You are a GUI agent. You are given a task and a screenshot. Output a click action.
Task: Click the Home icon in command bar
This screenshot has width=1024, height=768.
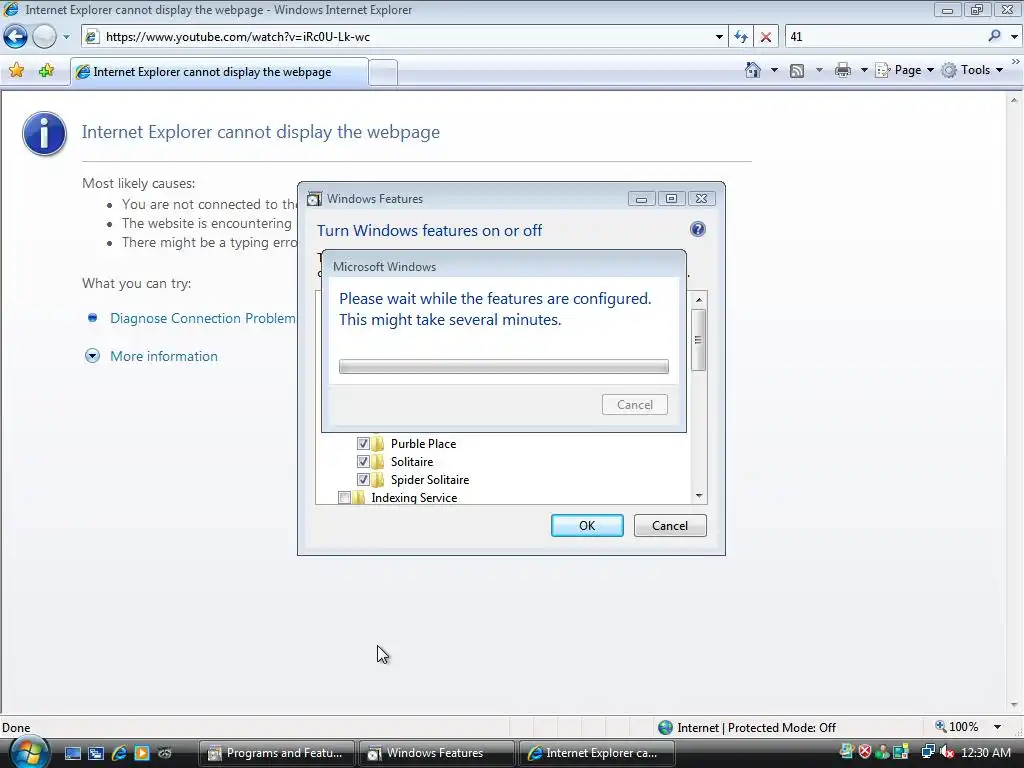point(752,70)
